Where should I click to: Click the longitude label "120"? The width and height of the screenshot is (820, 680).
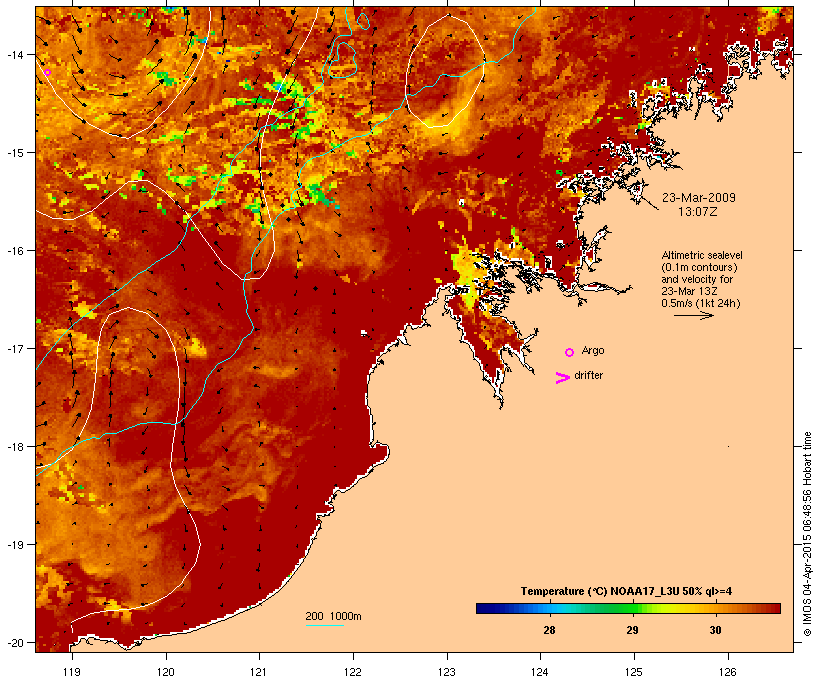point(166,672)
